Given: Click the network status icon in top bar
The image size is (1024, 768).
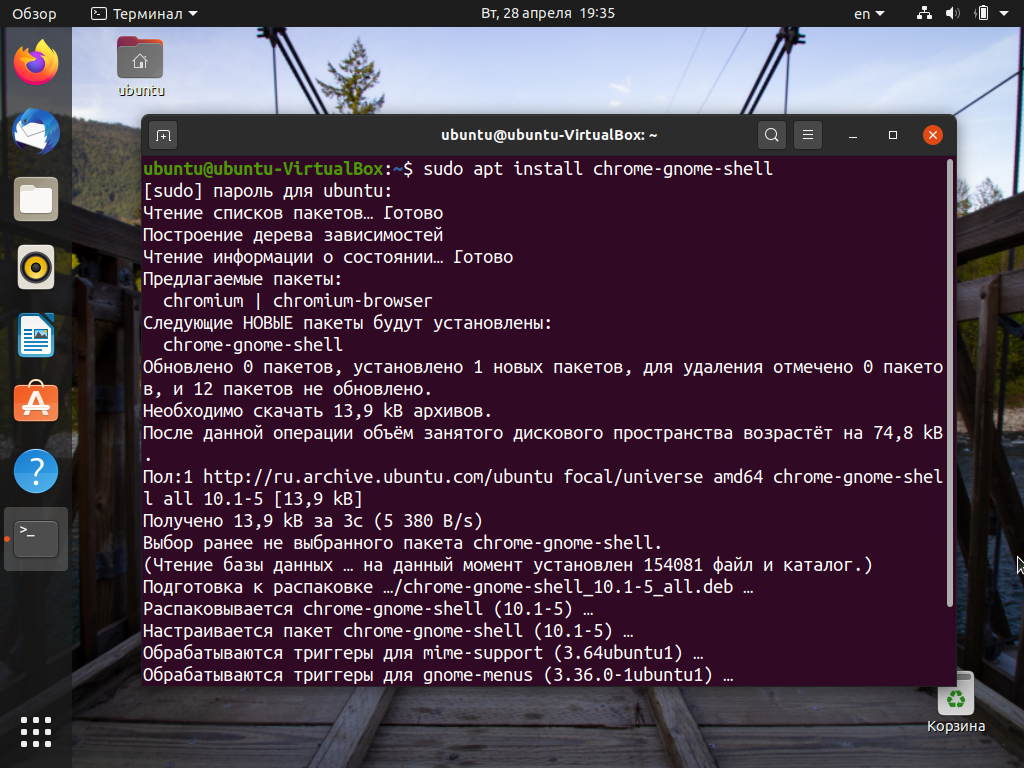Looking at the screenshot, I should click(924, 13).
